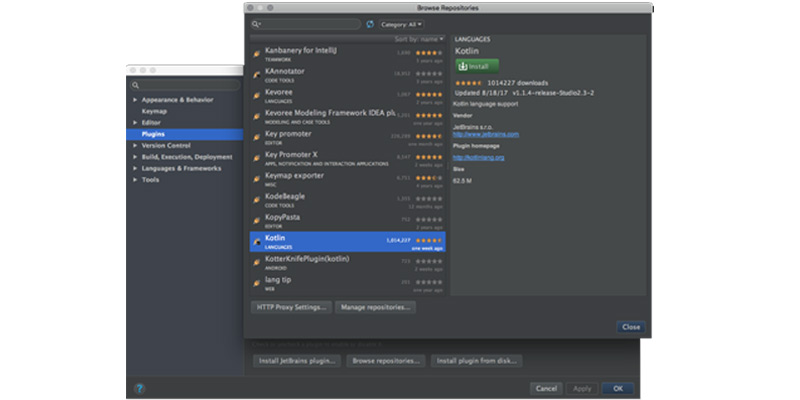The height and width of the screenshot is (400, 800).
Task: Focus the Browse Repositories search field
Action: click(306, 24)
